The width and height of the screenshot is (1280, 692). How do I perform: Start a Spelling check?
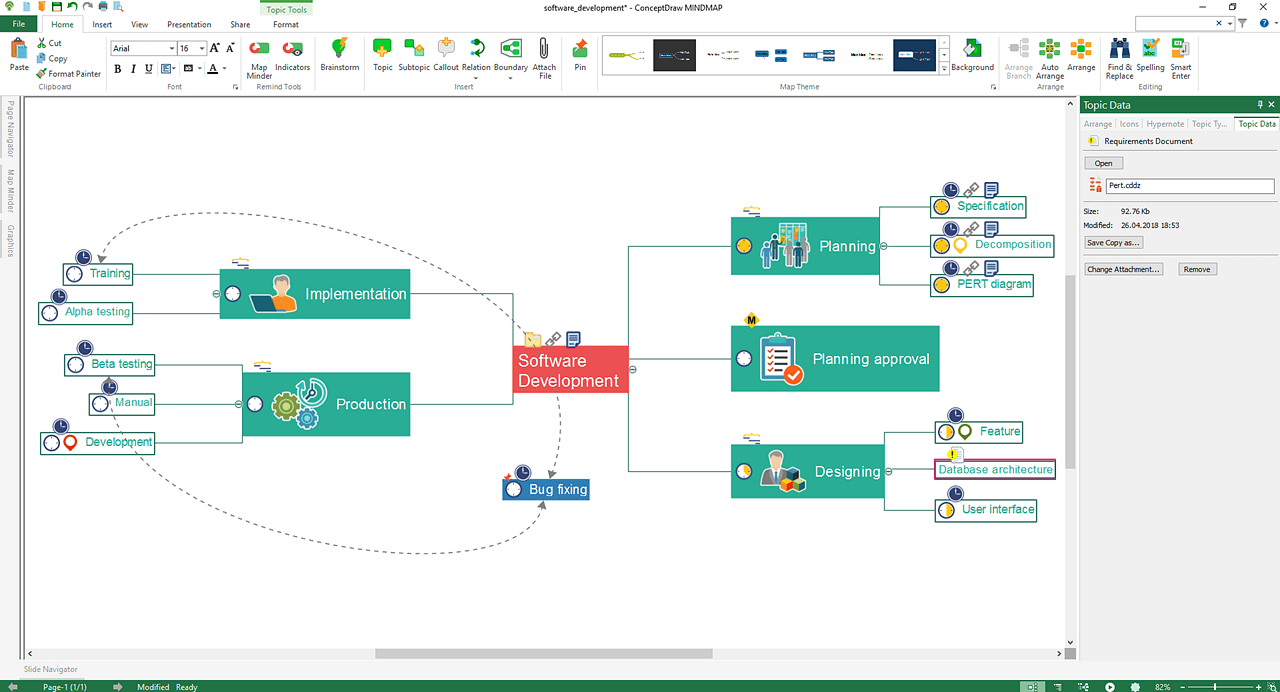pos(1150,55)
